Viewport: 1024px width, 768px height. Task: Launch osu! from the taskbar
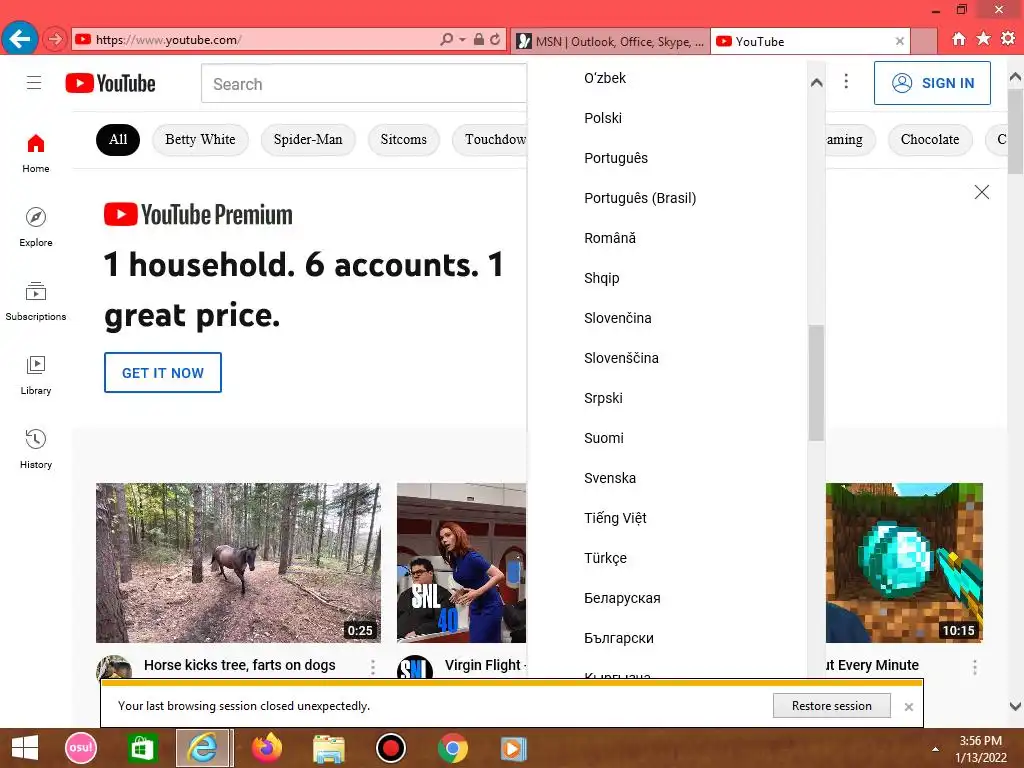point(81,748)
